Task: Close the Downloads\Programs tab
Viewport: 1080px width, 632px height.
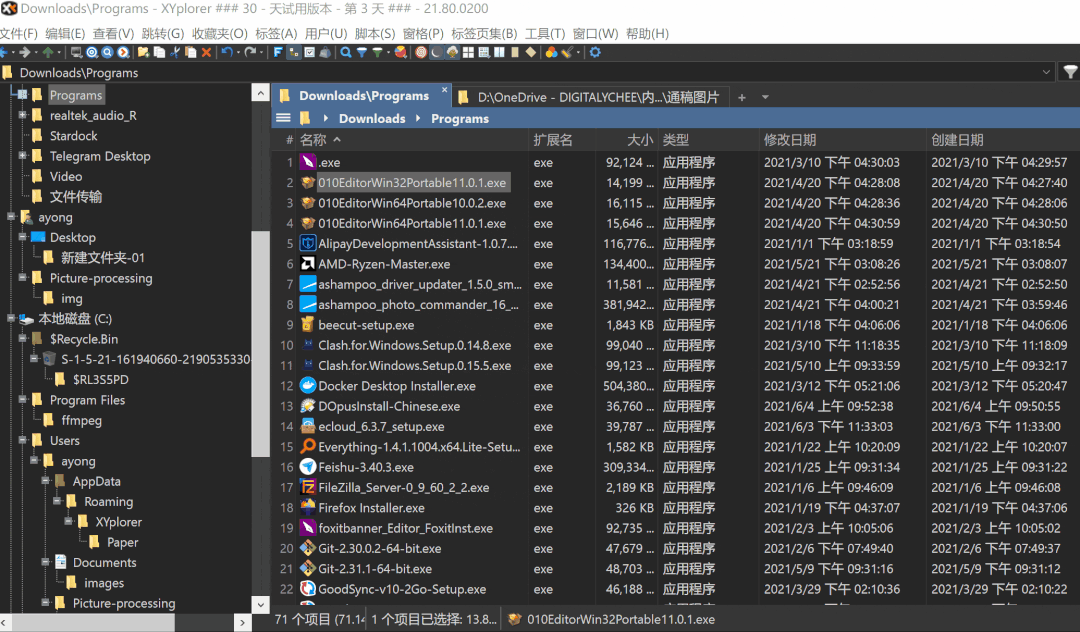Action: pos(444,90)
